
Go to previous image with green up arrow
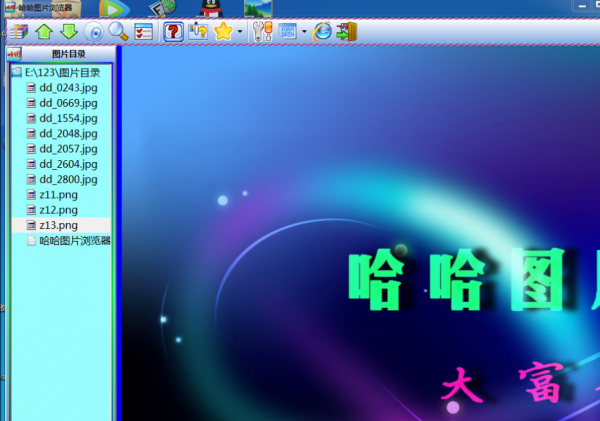tap(44, 31)
